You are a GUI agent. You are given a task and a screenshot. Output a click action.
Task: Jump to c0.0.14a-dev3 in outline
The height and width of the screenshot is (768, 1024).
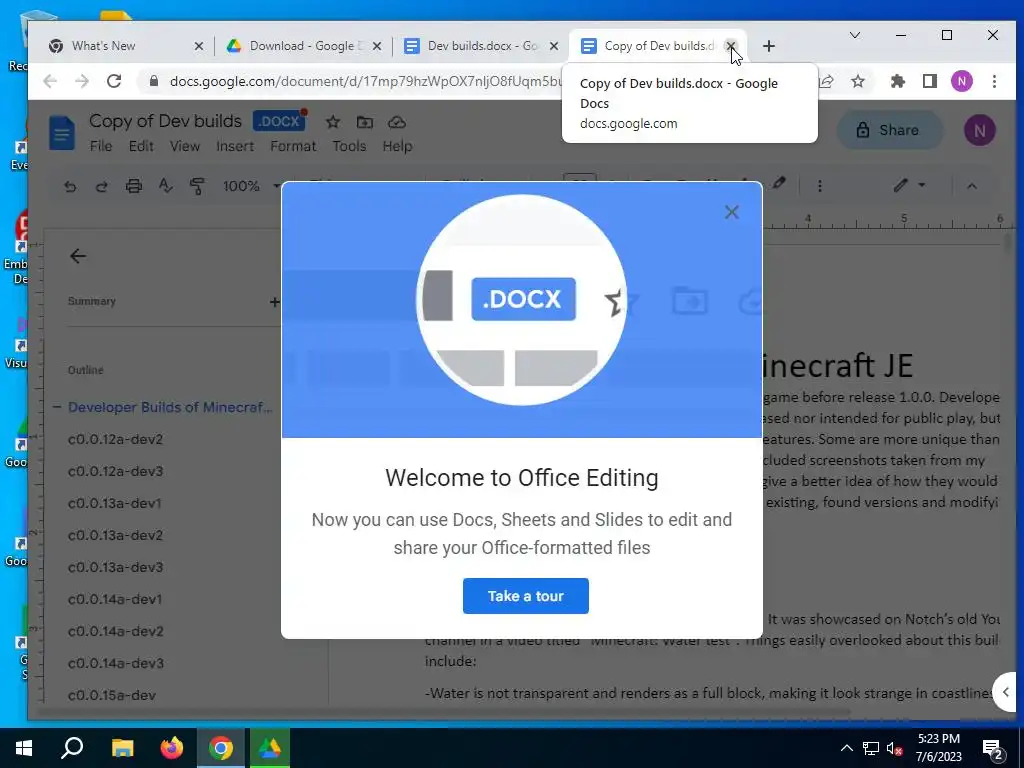pos(115,663)
